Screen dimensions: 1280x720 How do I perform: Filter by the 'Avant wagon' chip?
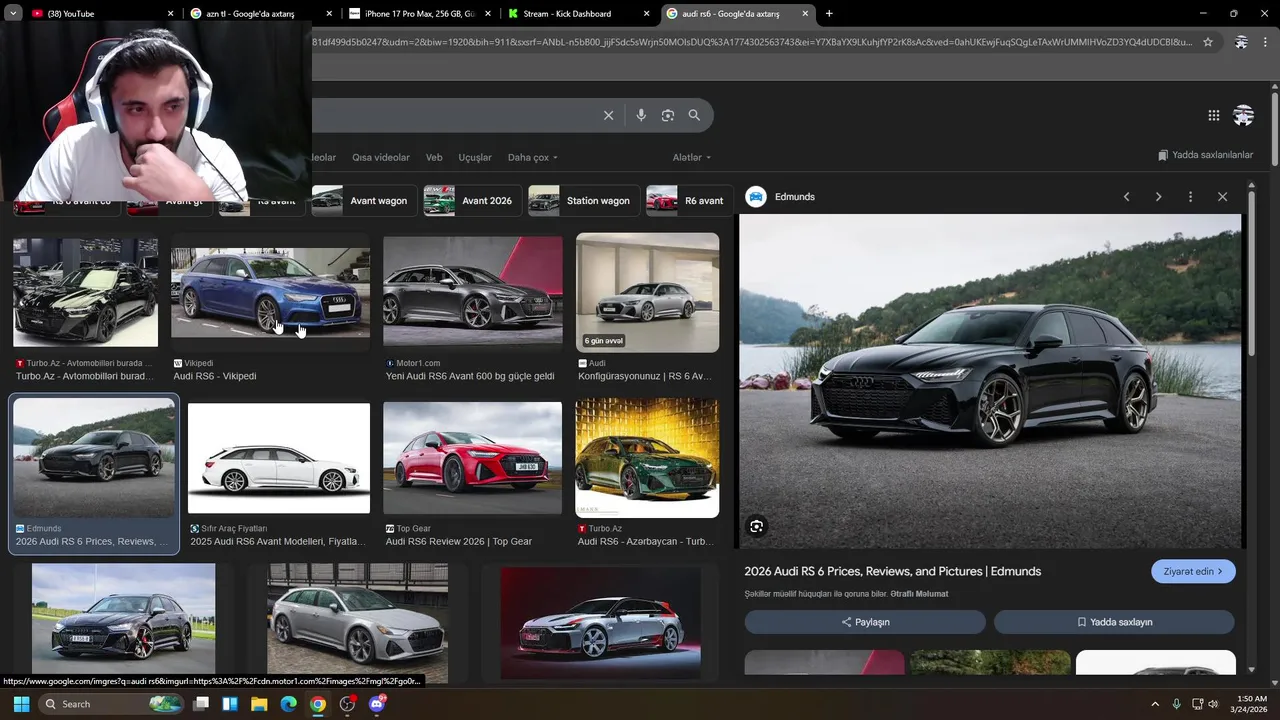tap(364, 201)
